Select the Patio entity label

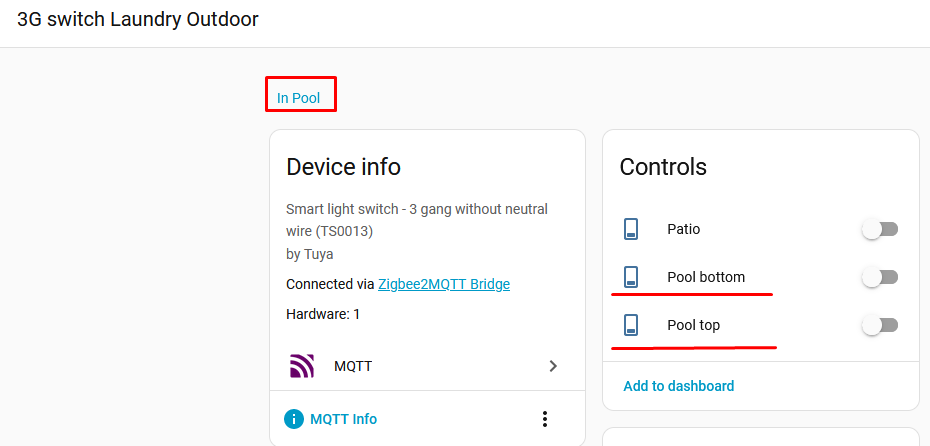(x=684, y=229)
